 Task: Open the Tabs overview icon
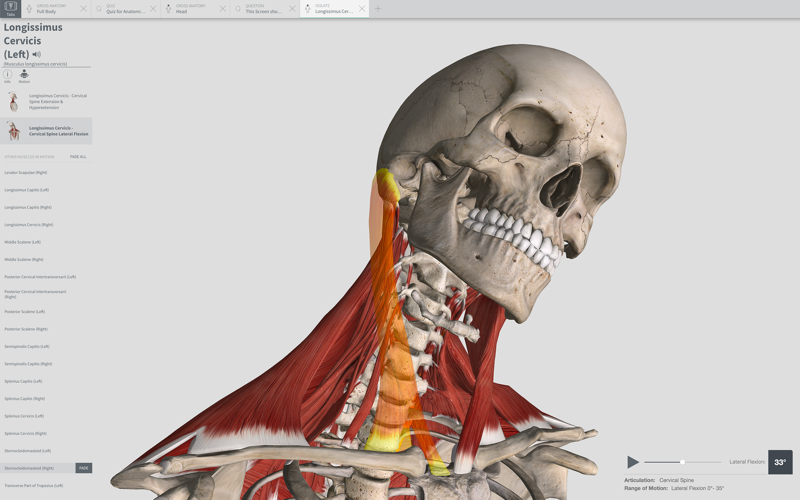click(11, 8)
